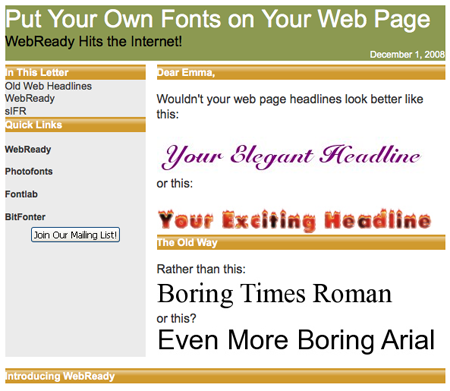Click The Old Way section heading
Viewport: 450px width, 391px height.
coord(301,242)
